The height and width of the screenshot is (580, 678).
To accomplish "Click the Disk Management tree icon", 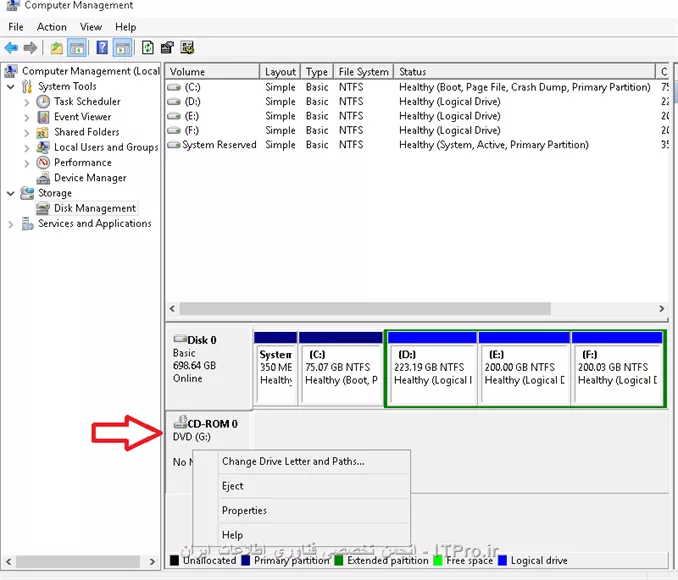I will click(x=43, y=208).
